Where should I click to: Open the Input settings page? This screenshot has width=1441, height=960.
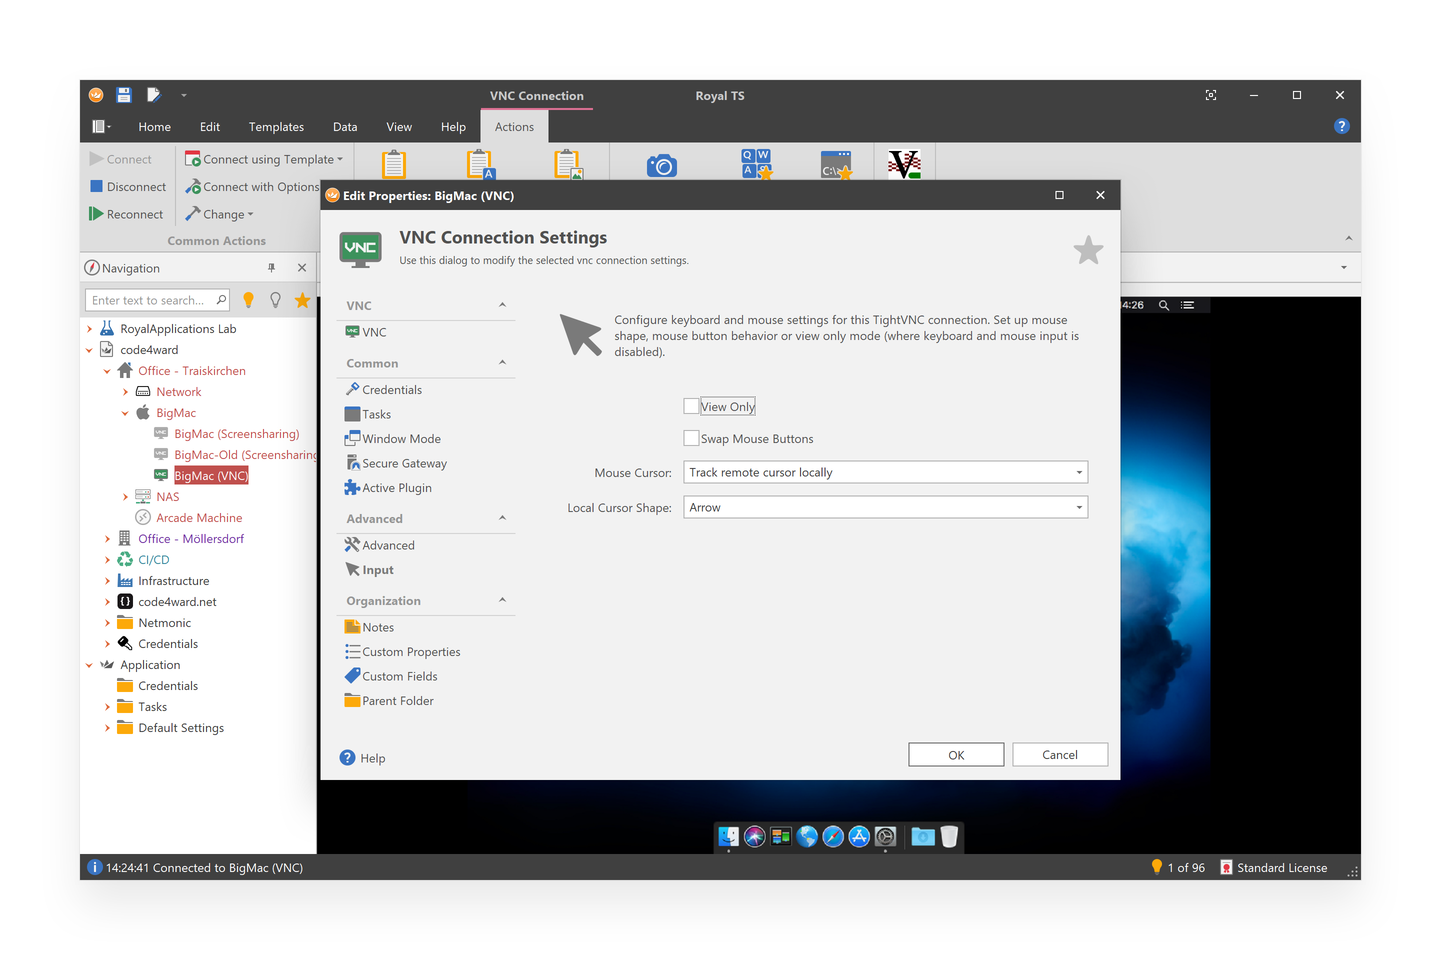376,569
